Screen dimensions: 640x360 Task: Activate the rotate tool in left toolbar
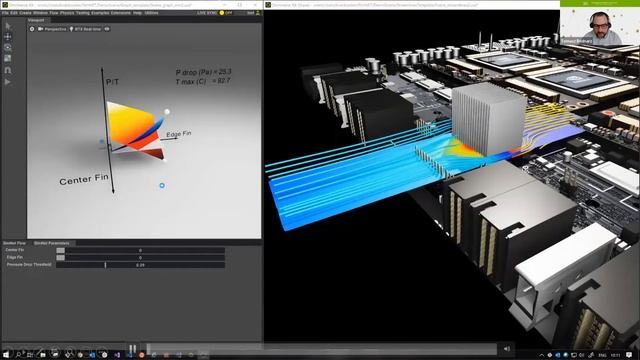[8, 47]
